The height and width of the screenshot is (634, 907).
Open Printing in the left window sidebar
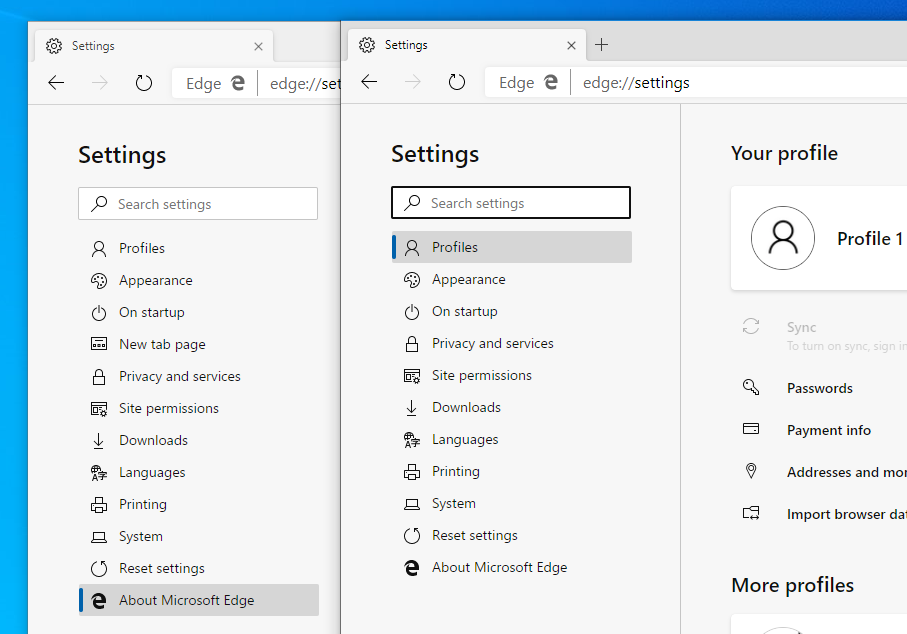pyautogui.click(x=198, y=504)
